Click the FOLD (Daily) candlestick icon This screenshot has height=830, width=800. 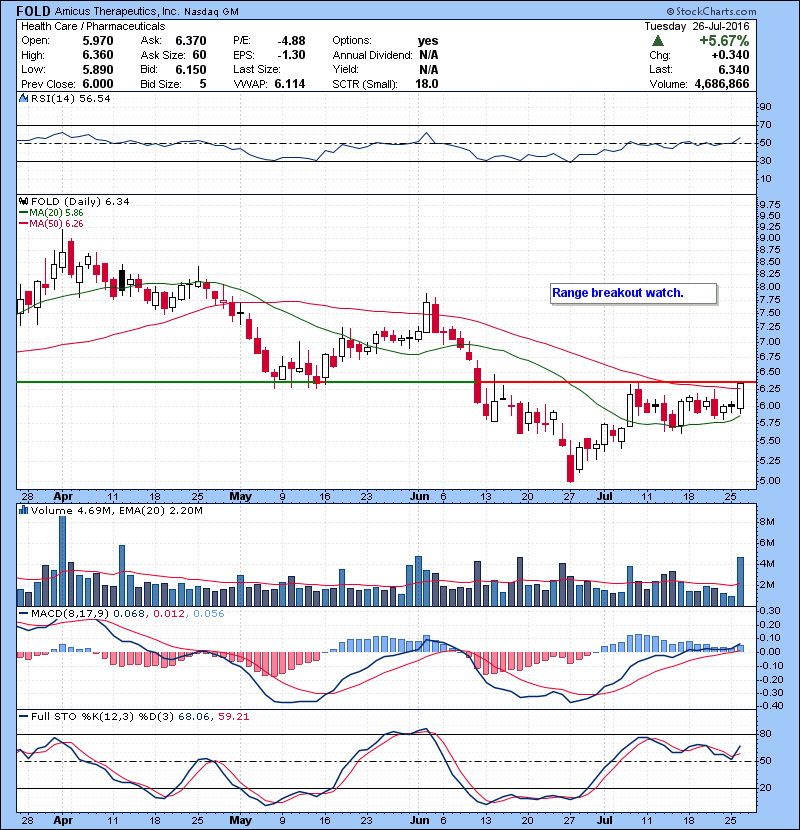23,201
